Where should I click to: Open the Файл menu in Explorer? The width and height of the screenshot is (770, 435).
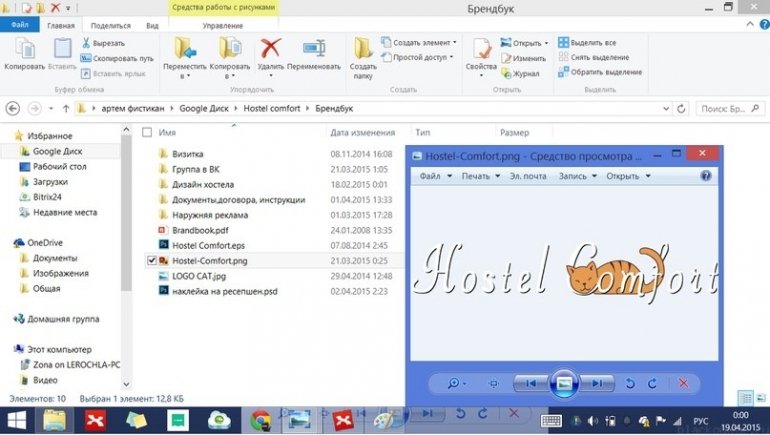pos(20,25)
